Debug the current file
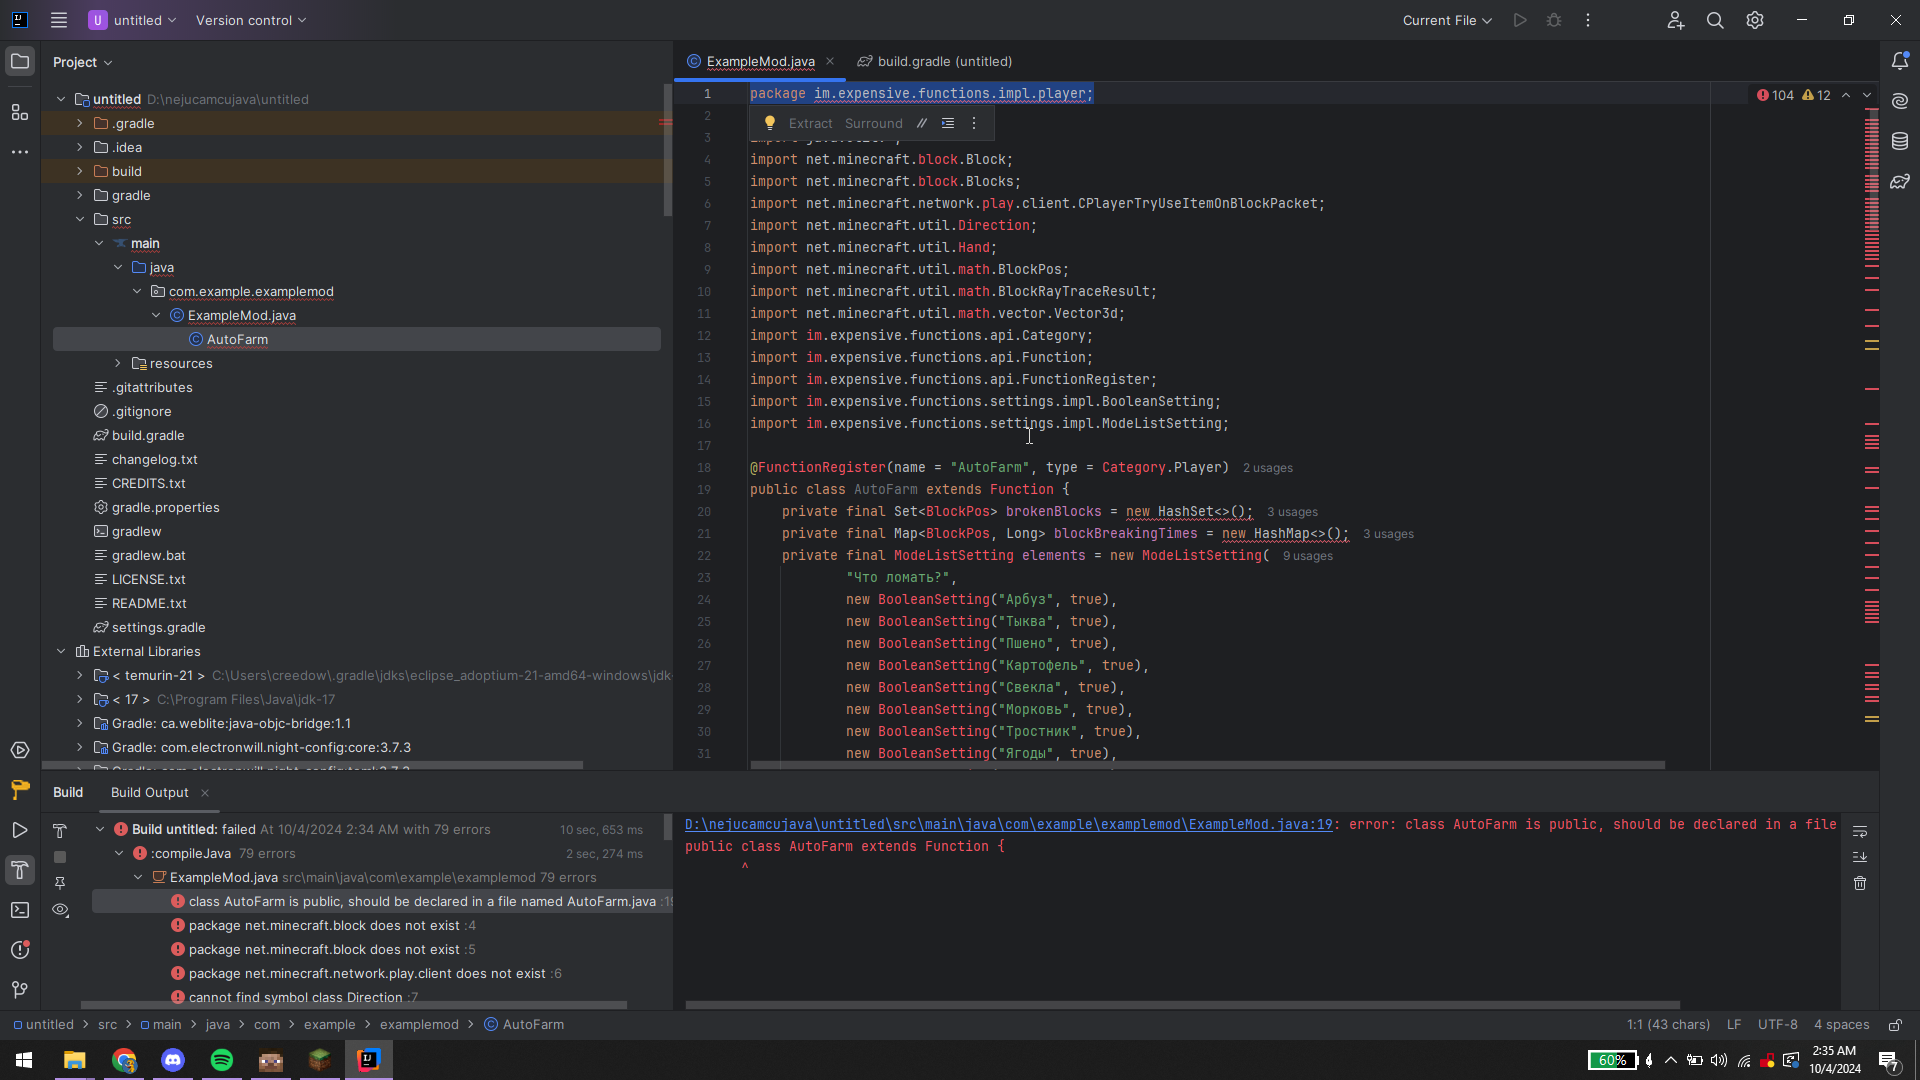1920x1080 pixels. click(1554, 20)
